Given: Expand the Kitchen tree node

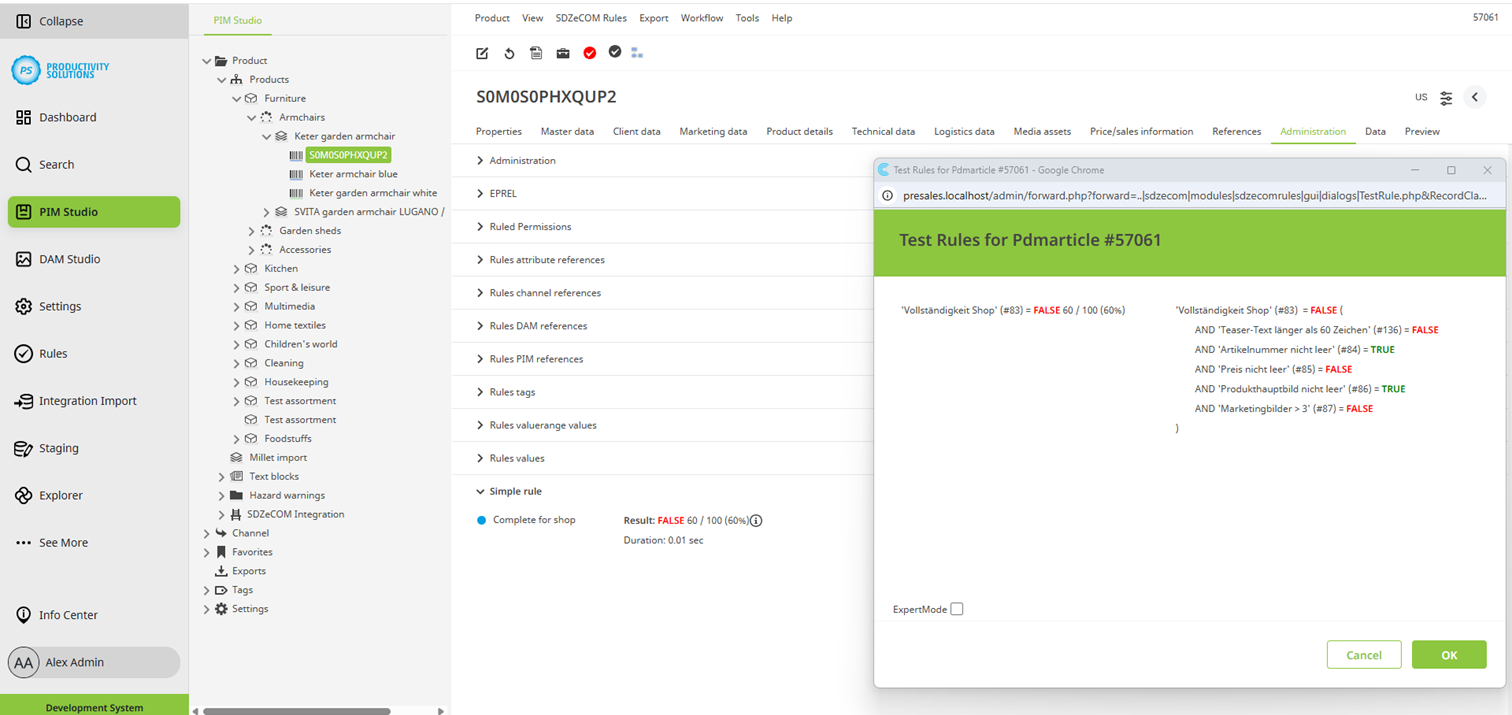Looking at the screenshot, I should click(x=237, y=269).
